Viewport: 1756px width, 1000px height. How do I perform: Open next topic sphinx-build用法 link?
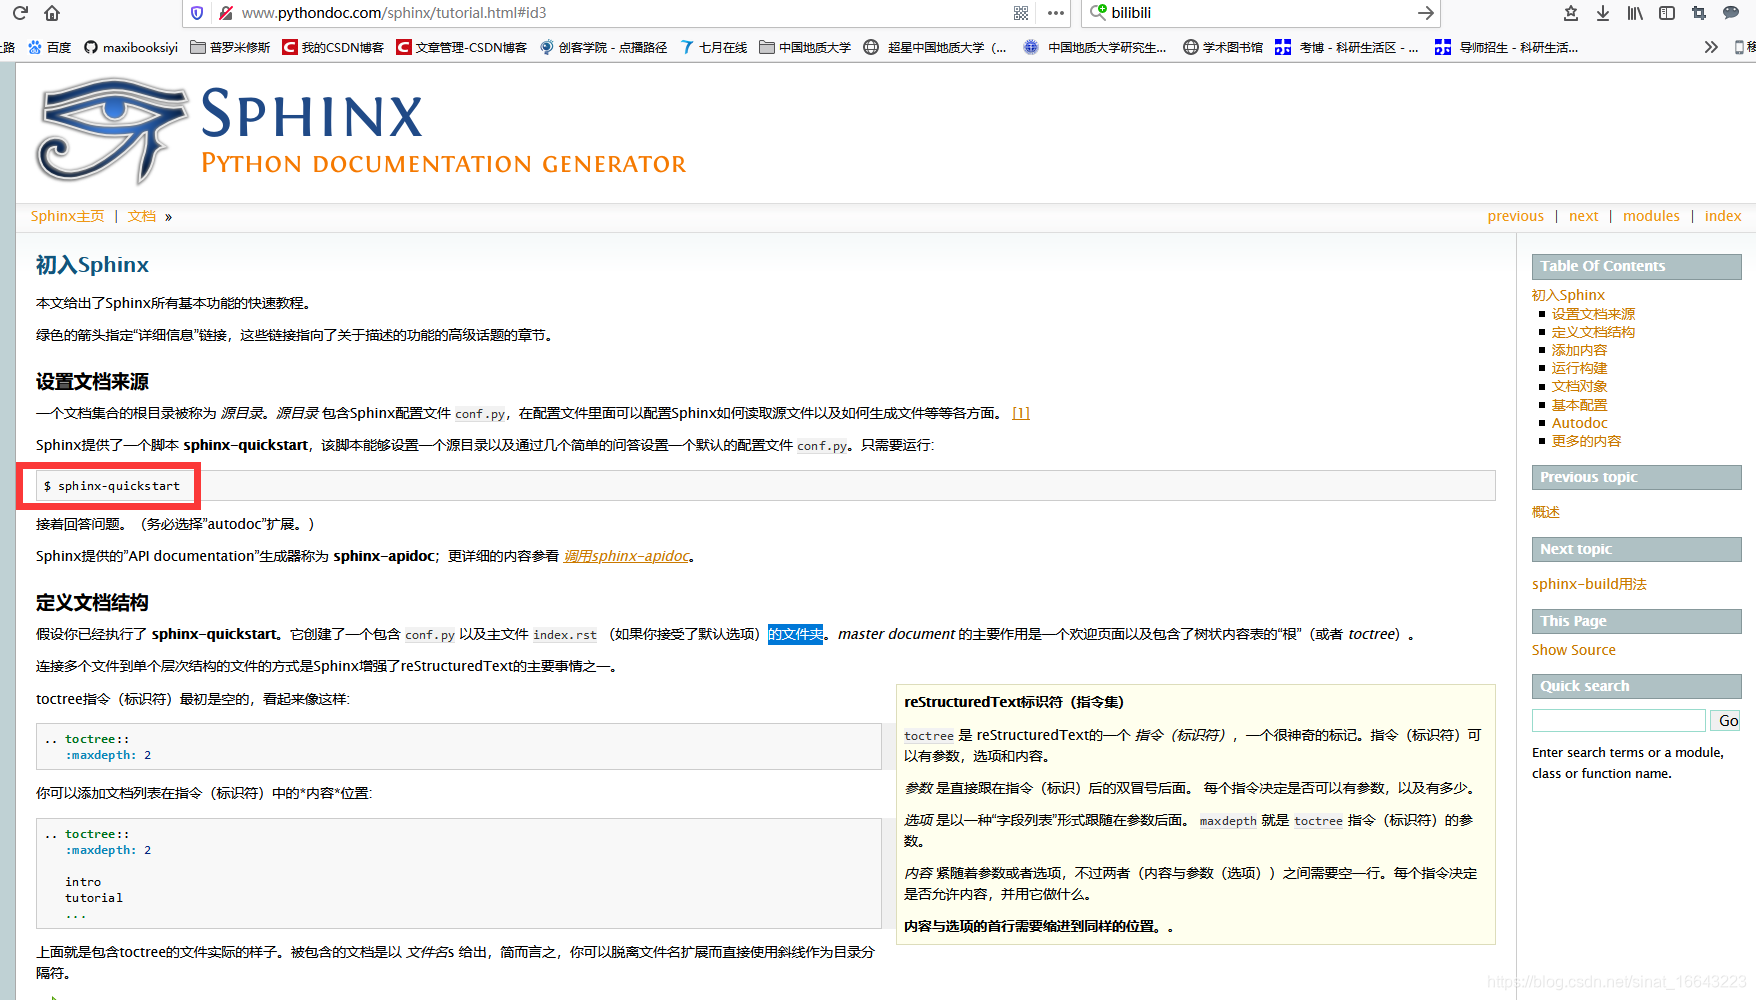1589,584
